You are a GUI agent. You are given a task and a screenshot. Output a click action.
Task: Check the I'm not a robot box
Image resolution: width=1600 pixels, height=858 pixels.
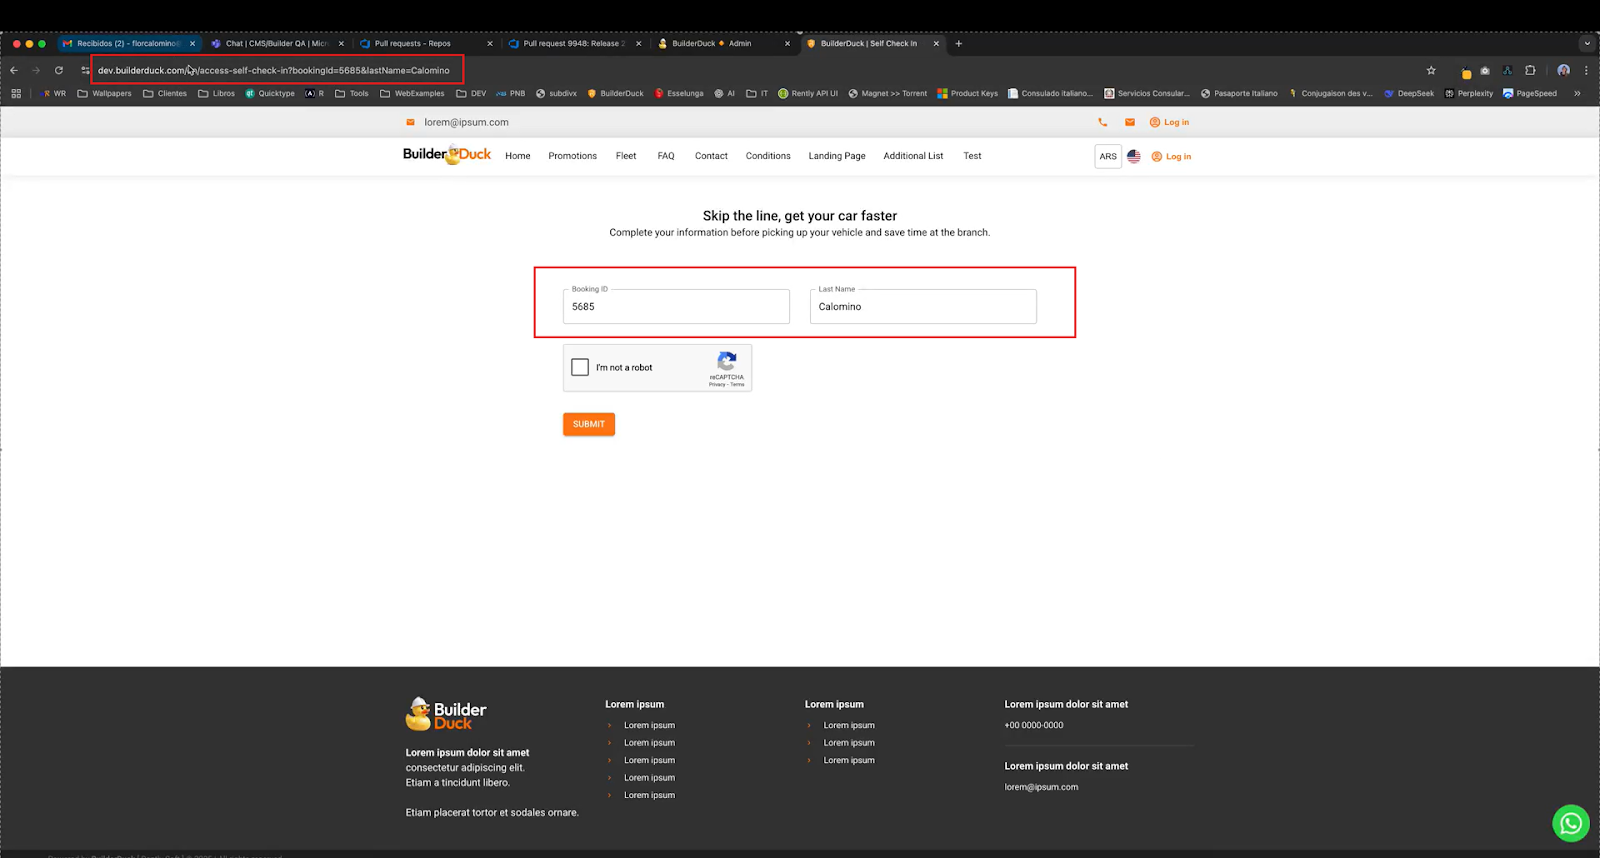[580, 367]
